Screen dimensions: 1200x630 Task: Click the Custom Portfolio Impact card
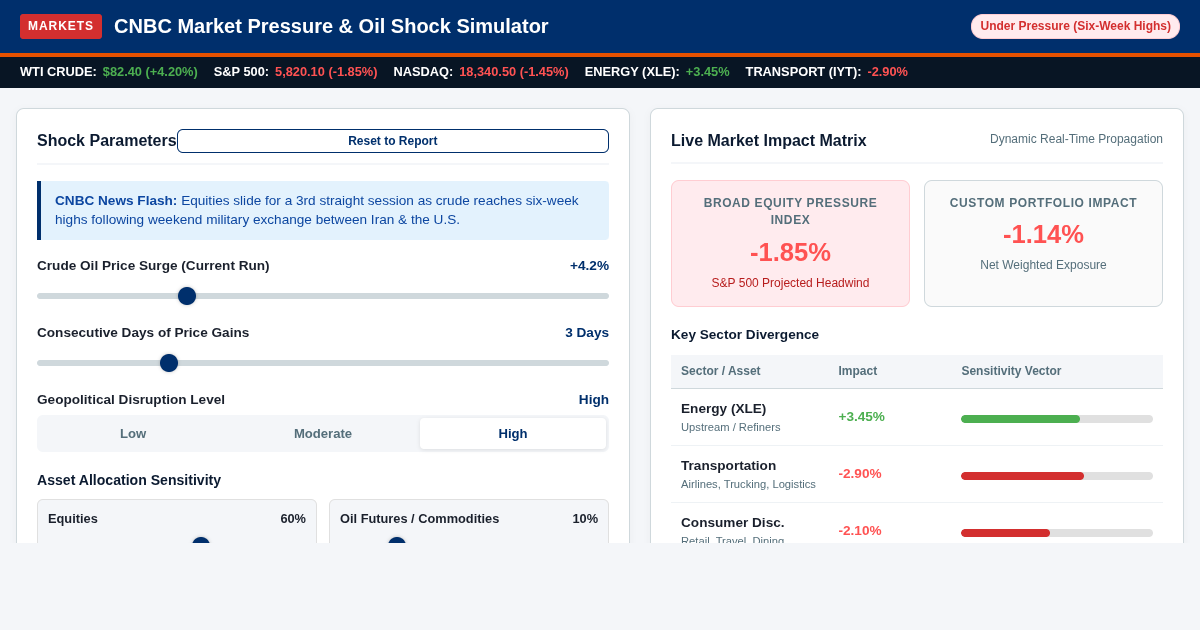tap(1043, 243)
